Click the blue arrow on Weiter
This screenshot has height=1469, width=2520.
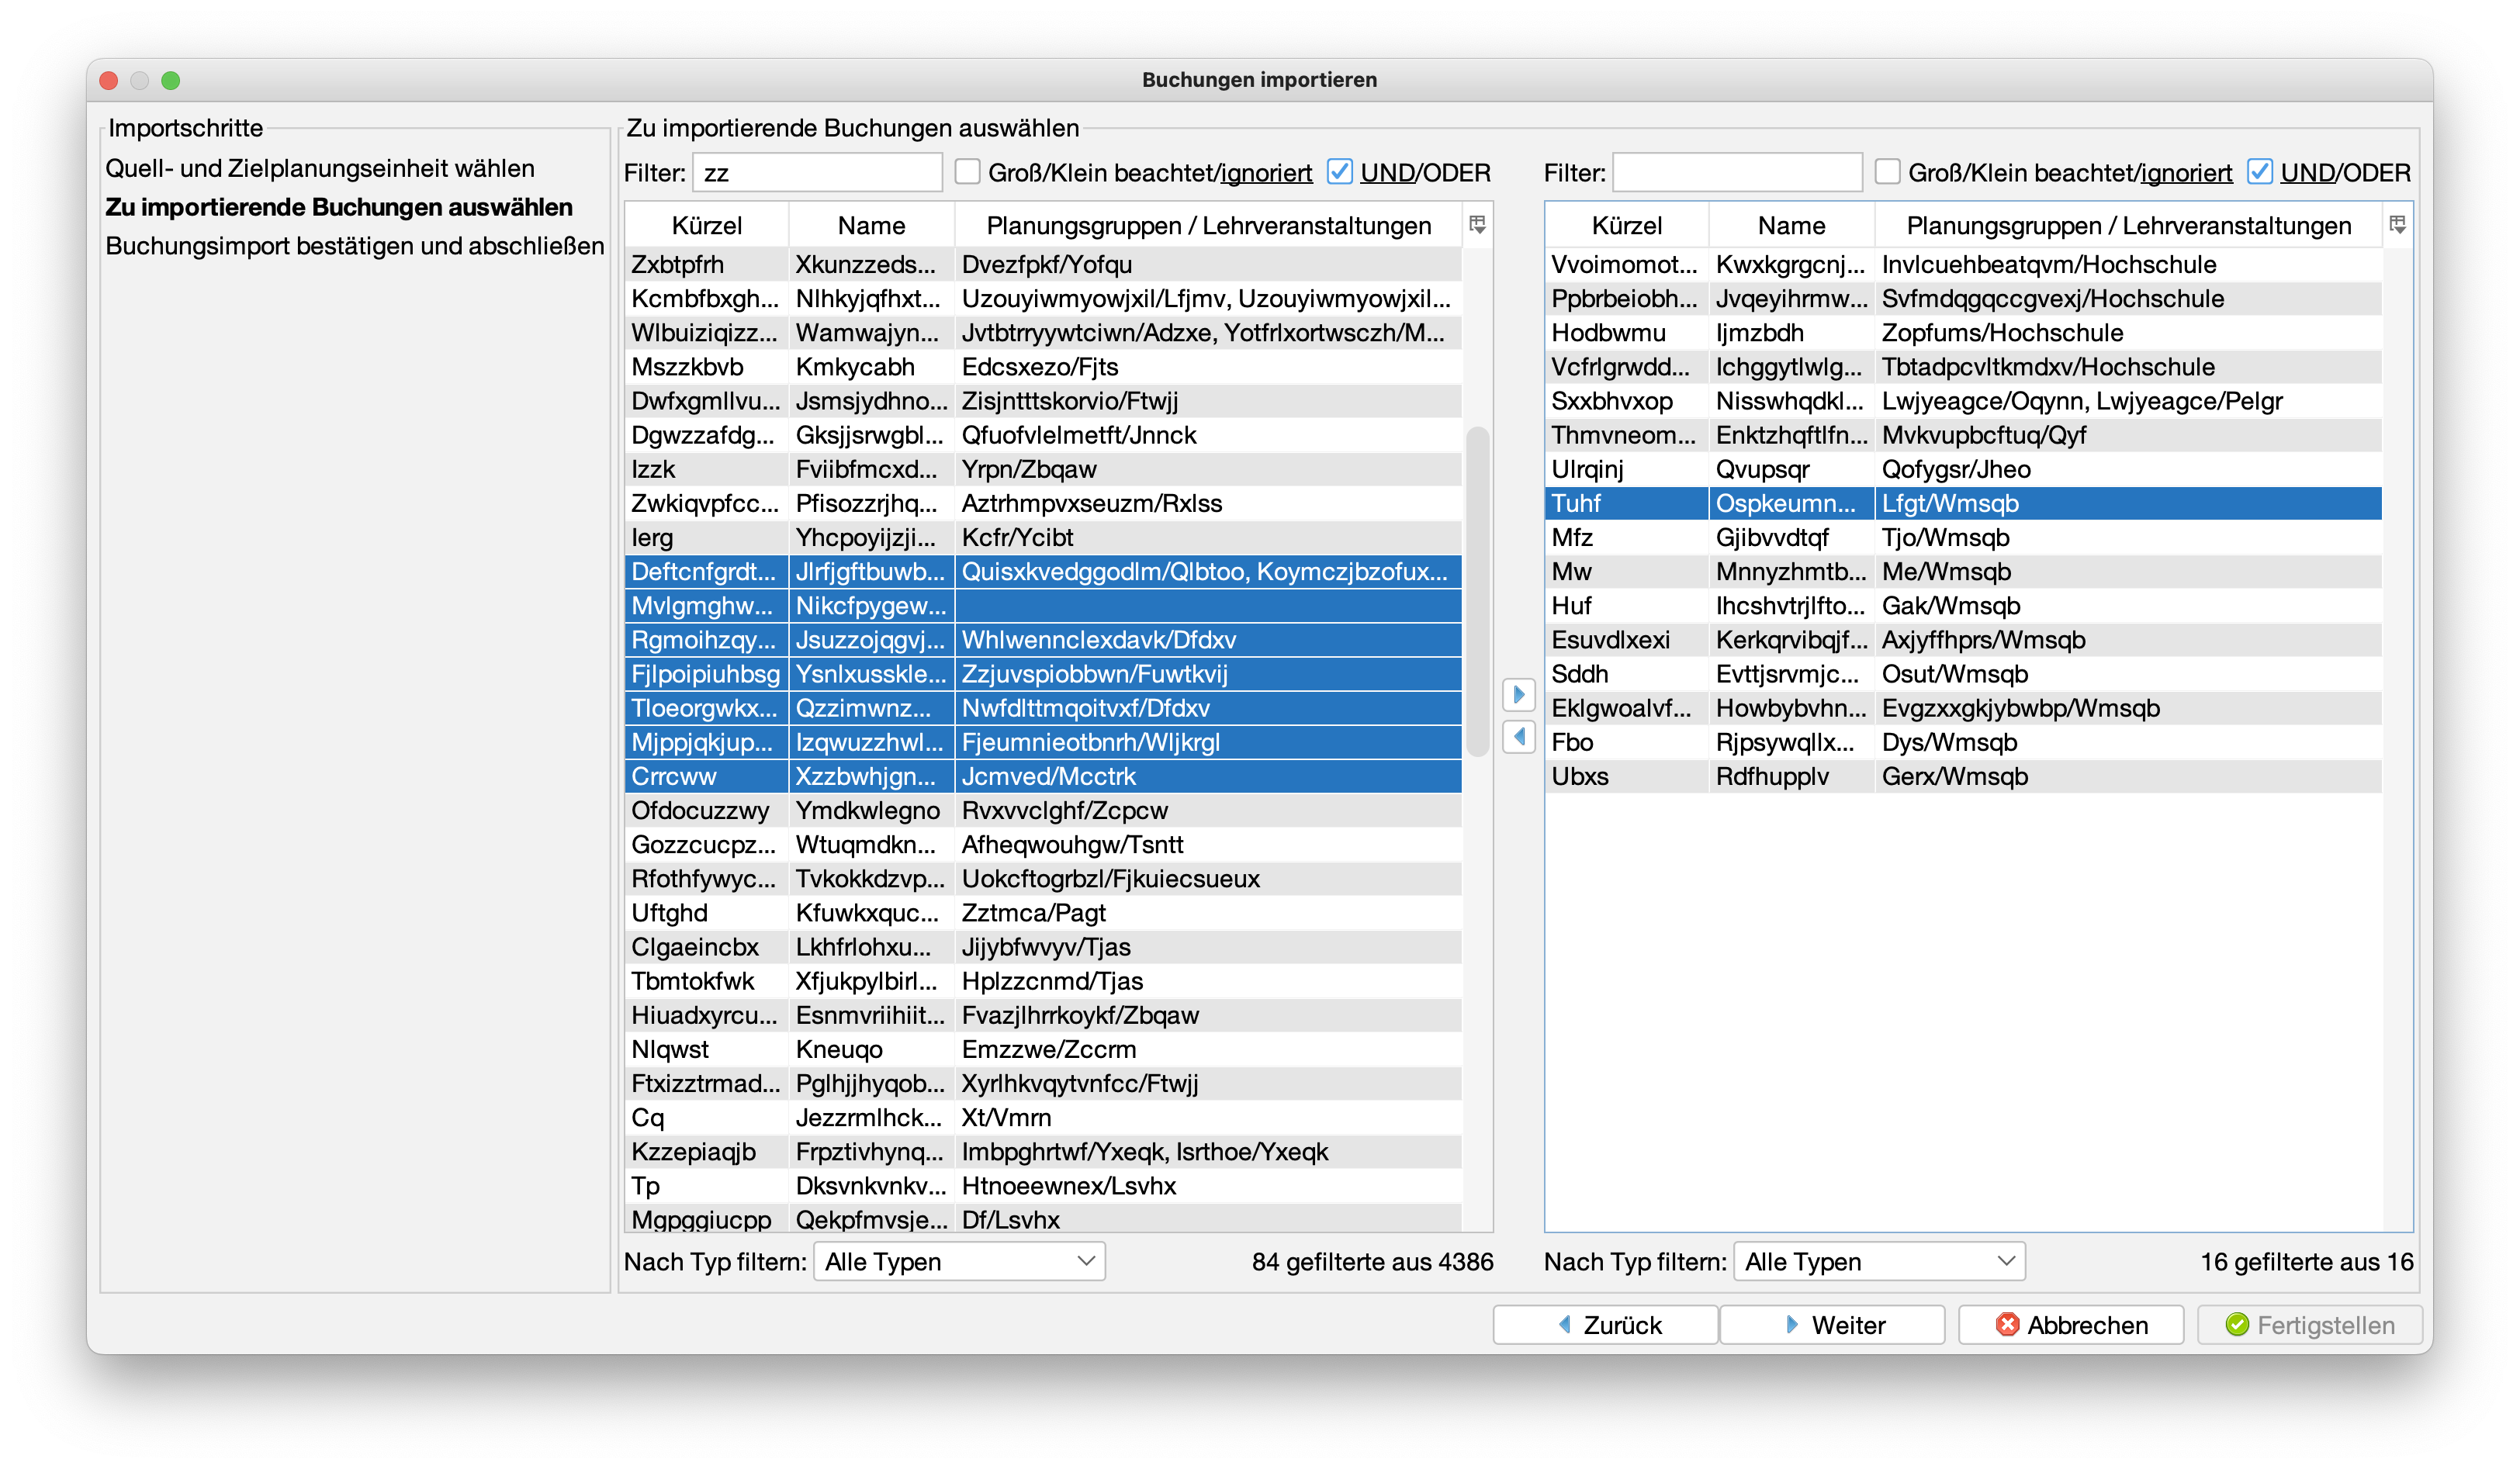click(x=1792, y=1324)
